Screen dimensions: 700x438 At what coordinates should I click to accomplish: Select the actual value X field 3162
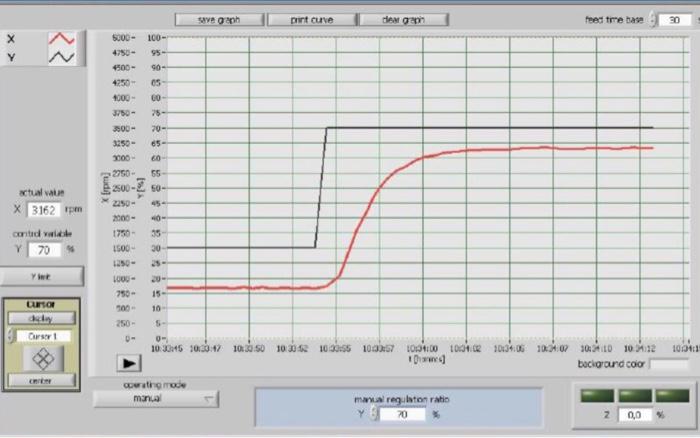(44, 209)
